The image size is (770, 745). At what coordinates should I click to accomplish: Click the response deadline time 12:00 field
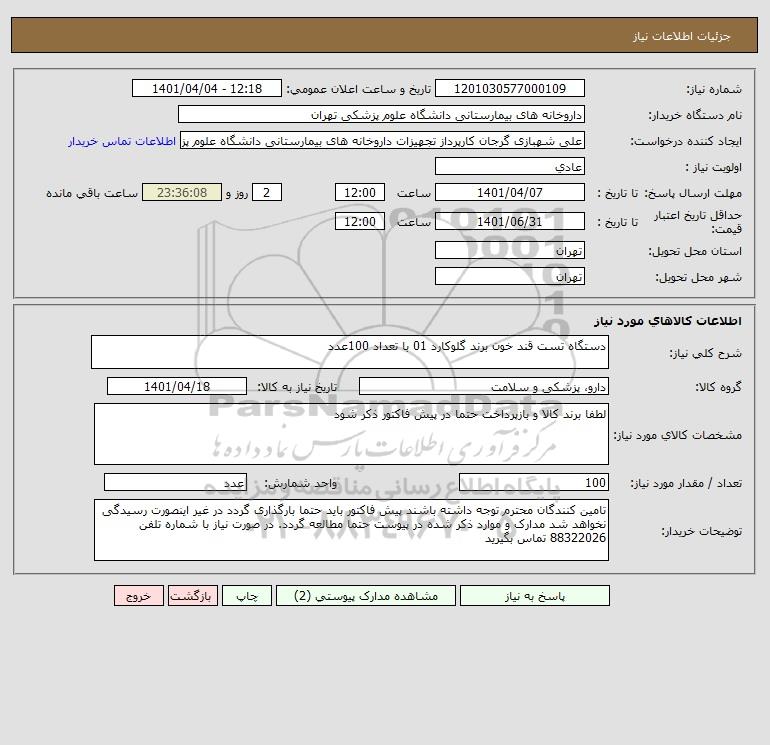(x=359, y=193)
